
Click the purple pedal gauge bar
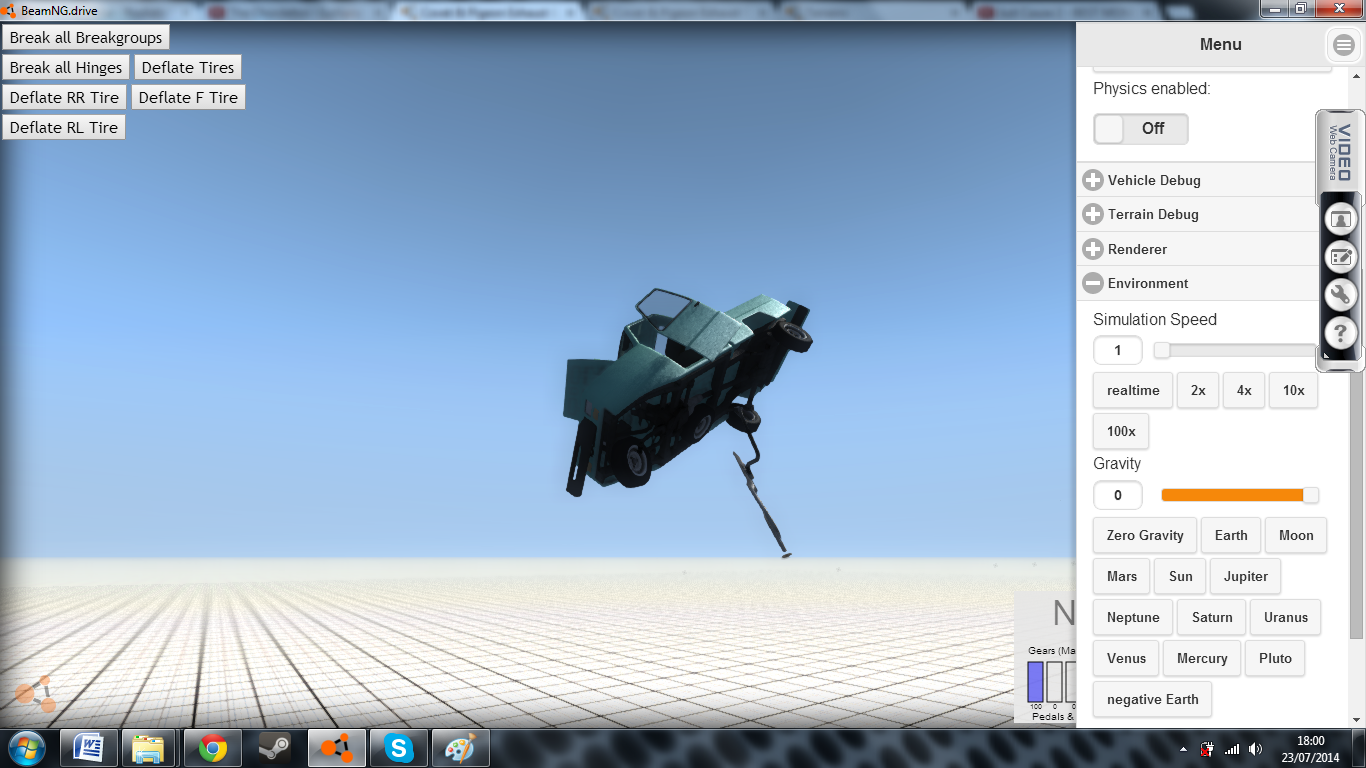tap(1035, 682)
